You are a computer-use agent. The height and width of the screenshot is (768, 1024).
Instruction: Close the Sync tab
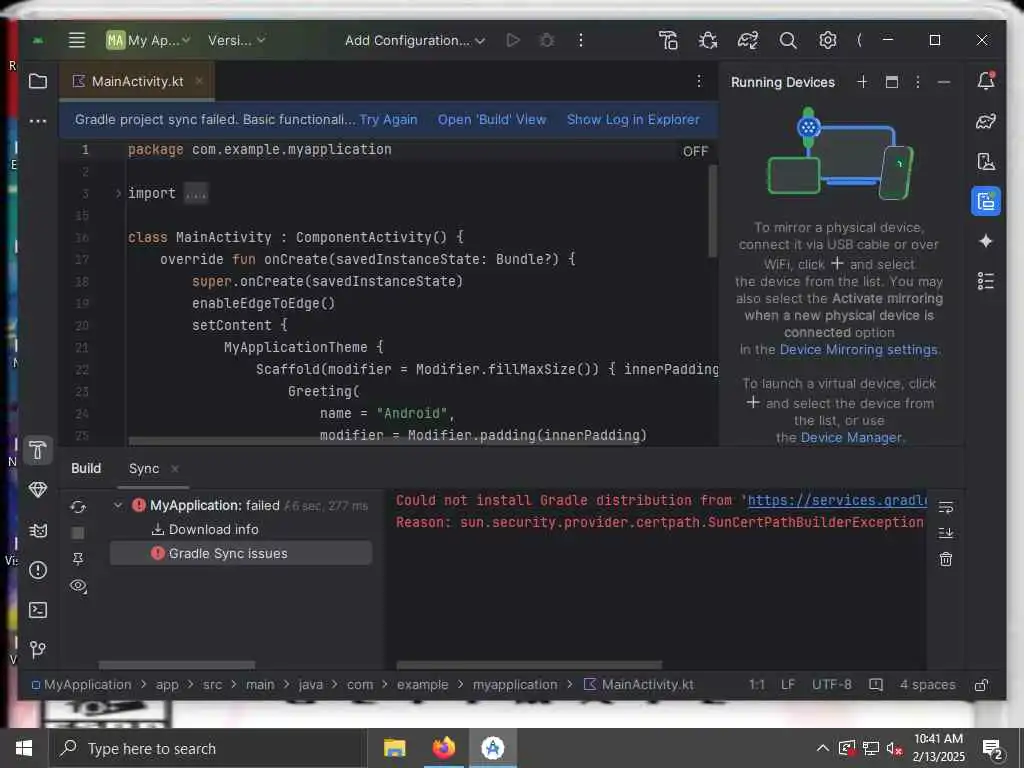click(174, 469)
